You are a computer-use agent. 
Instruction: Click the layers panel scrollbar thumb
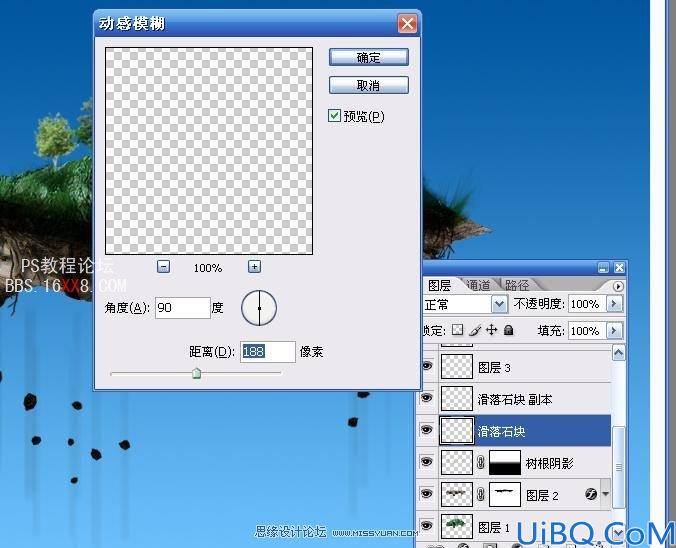(x=619, y=467)
